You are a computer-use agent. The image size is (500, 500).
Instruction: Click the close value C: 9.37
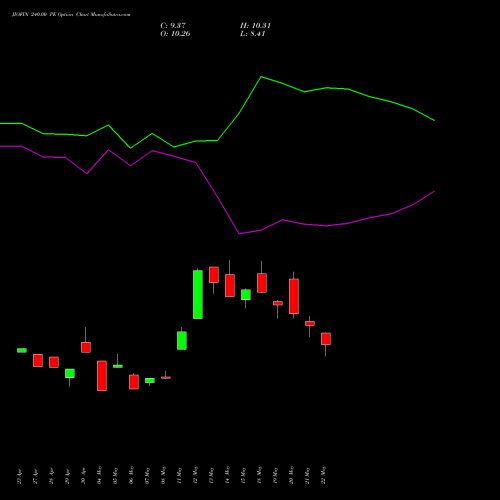pyautogui.click(x=173, y=26)
